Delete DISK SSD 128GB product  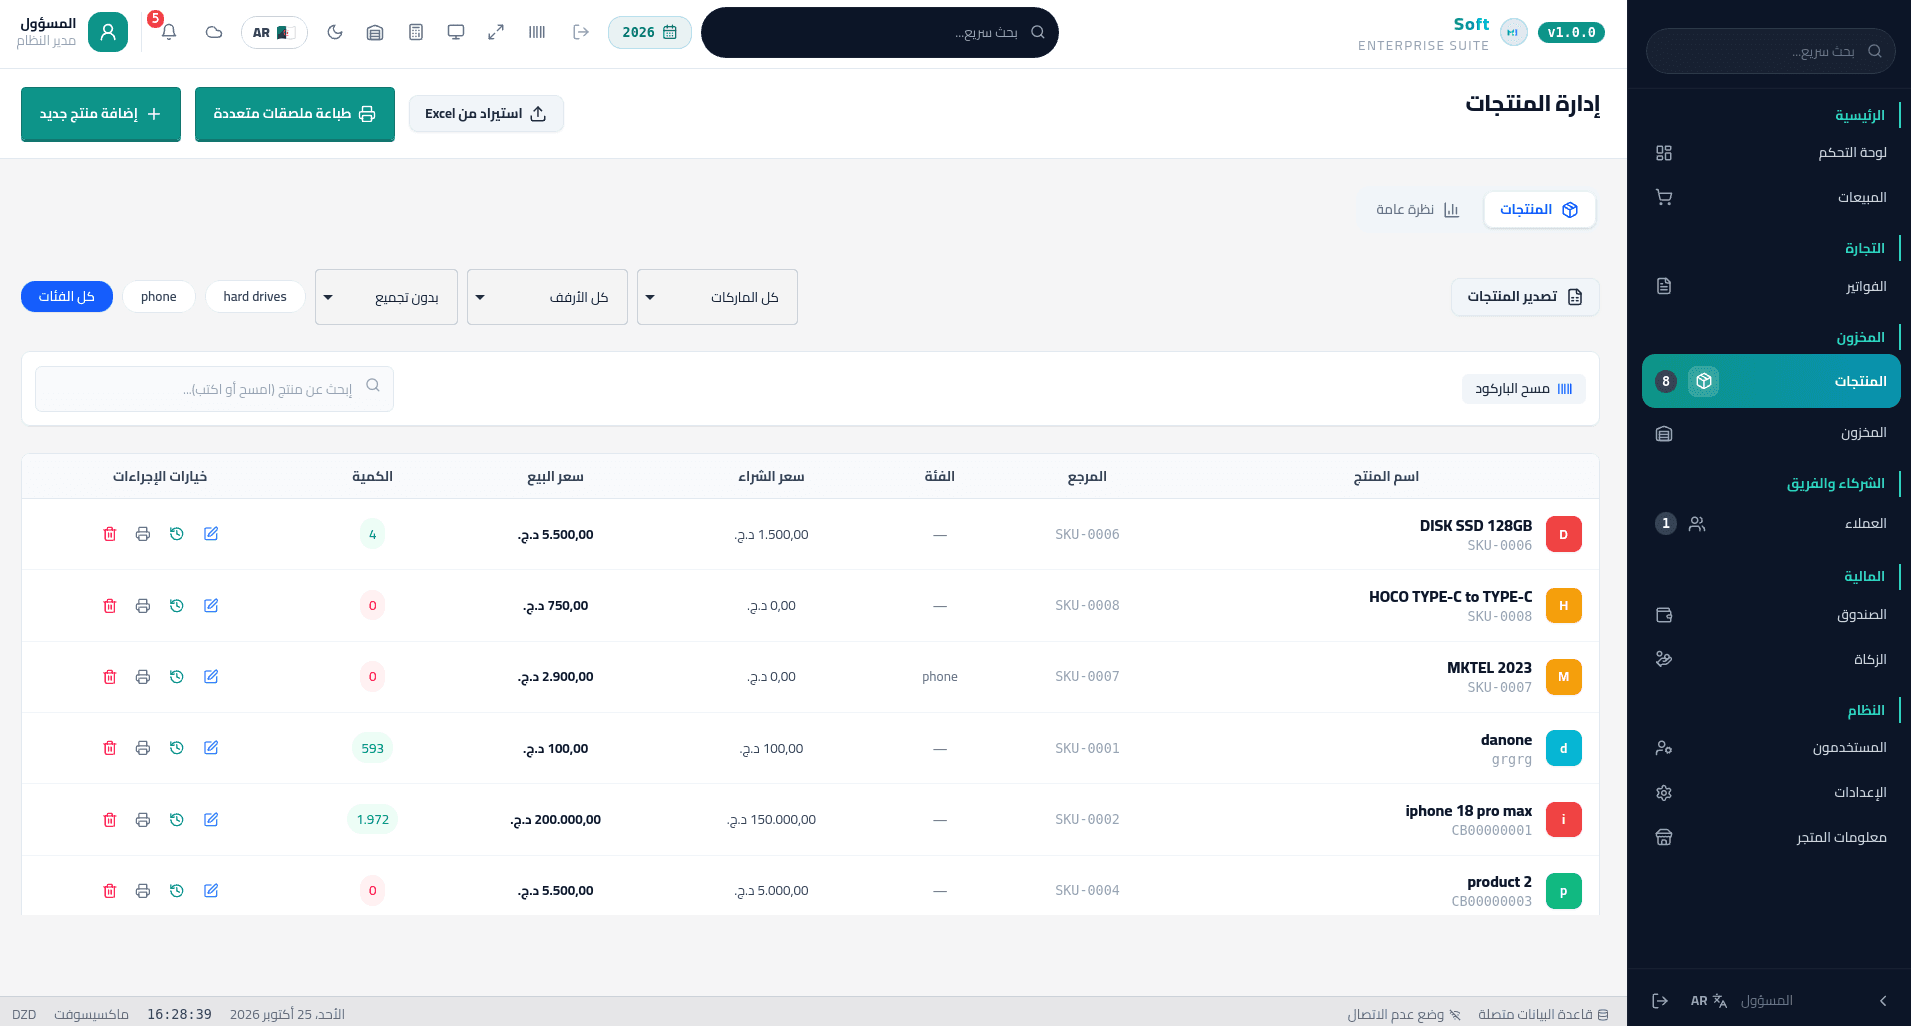click(x=110, y=534)
